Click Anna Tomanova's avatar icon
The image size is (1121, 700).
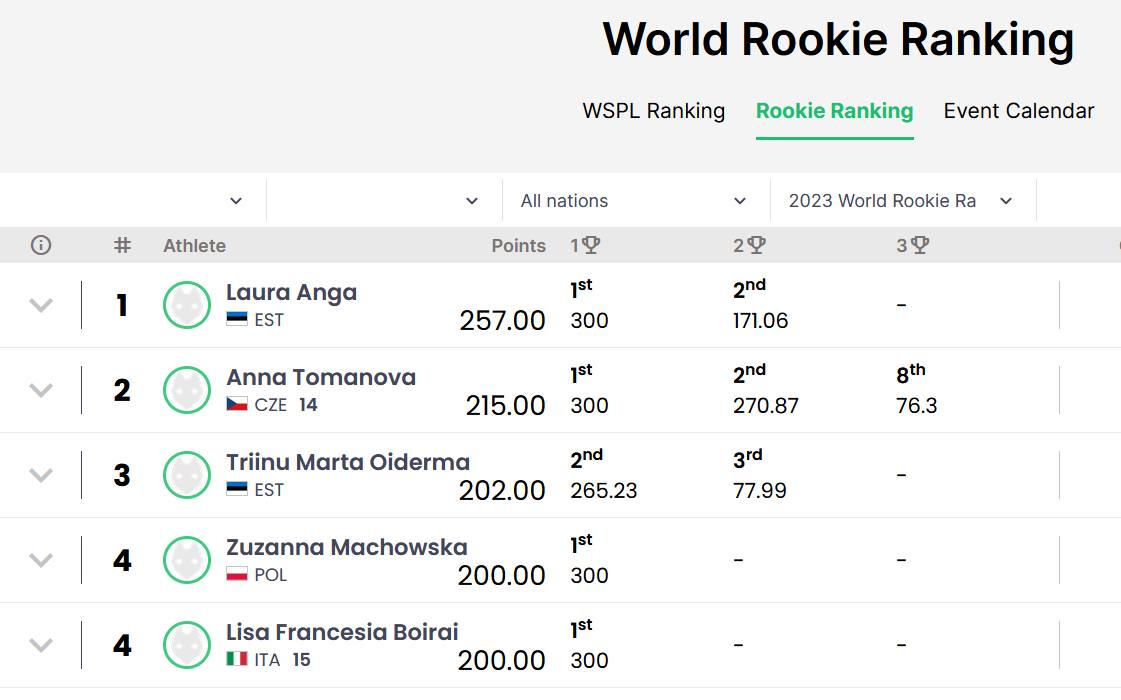click(187, 390)
